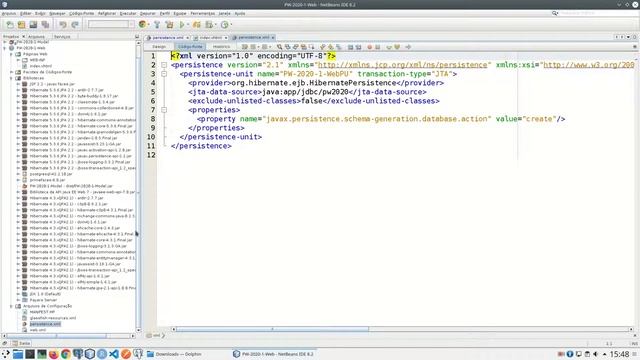Switch to the index.xhtml editor tab
Screen dimensions: 640x360
[211, 38]
